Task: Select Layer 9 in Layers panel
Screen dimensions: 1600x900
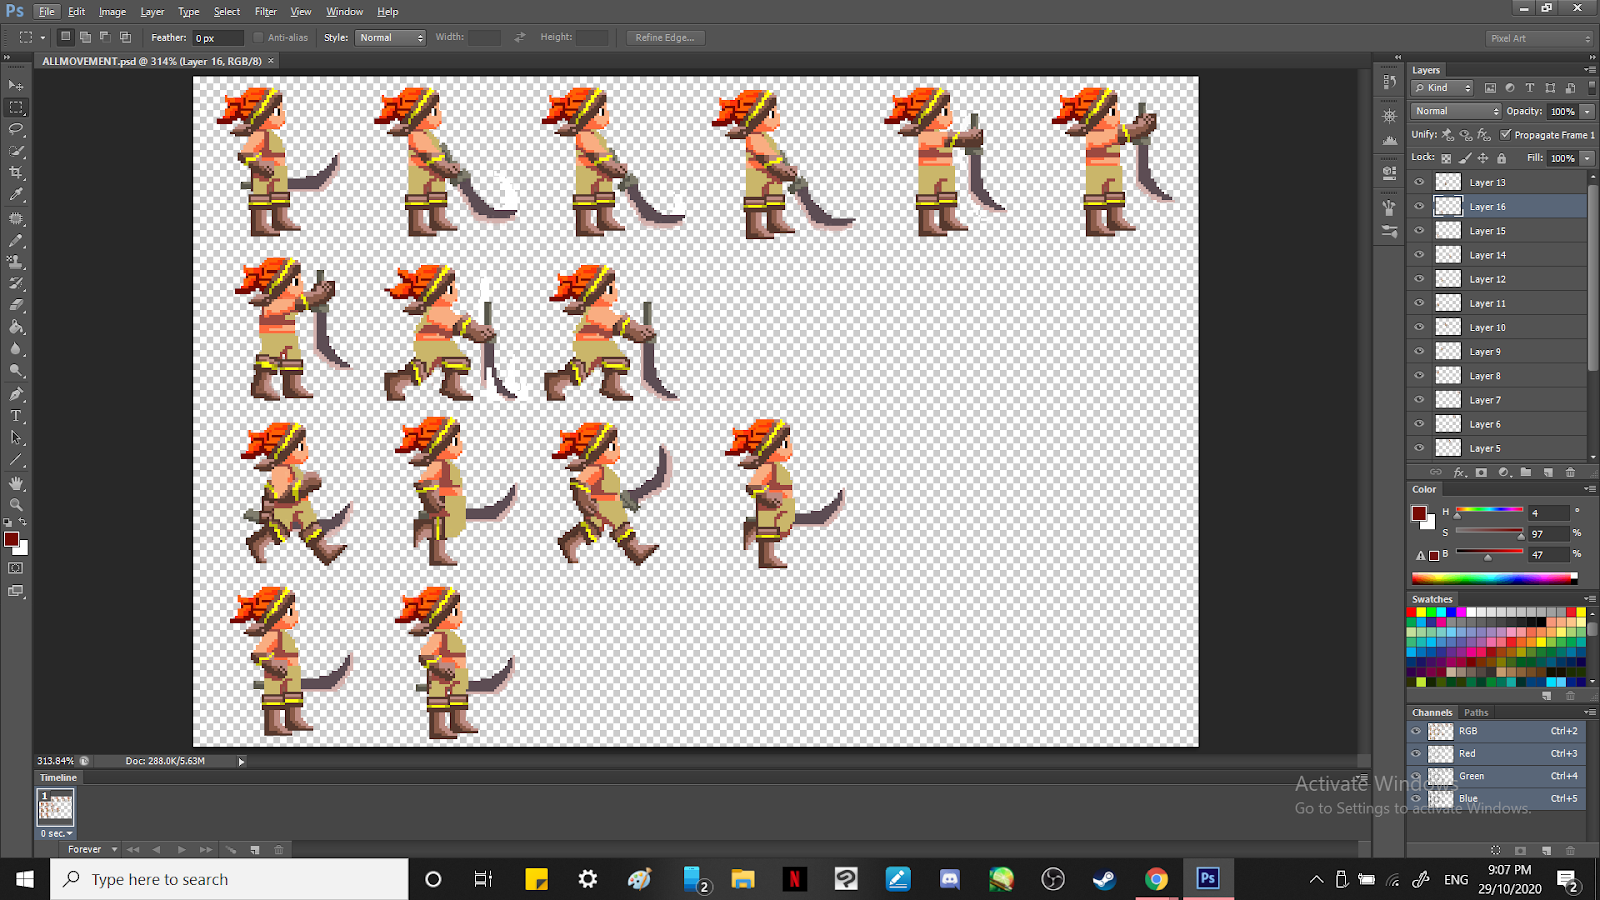Action: pyautogui.click(x=1496, y=351)
